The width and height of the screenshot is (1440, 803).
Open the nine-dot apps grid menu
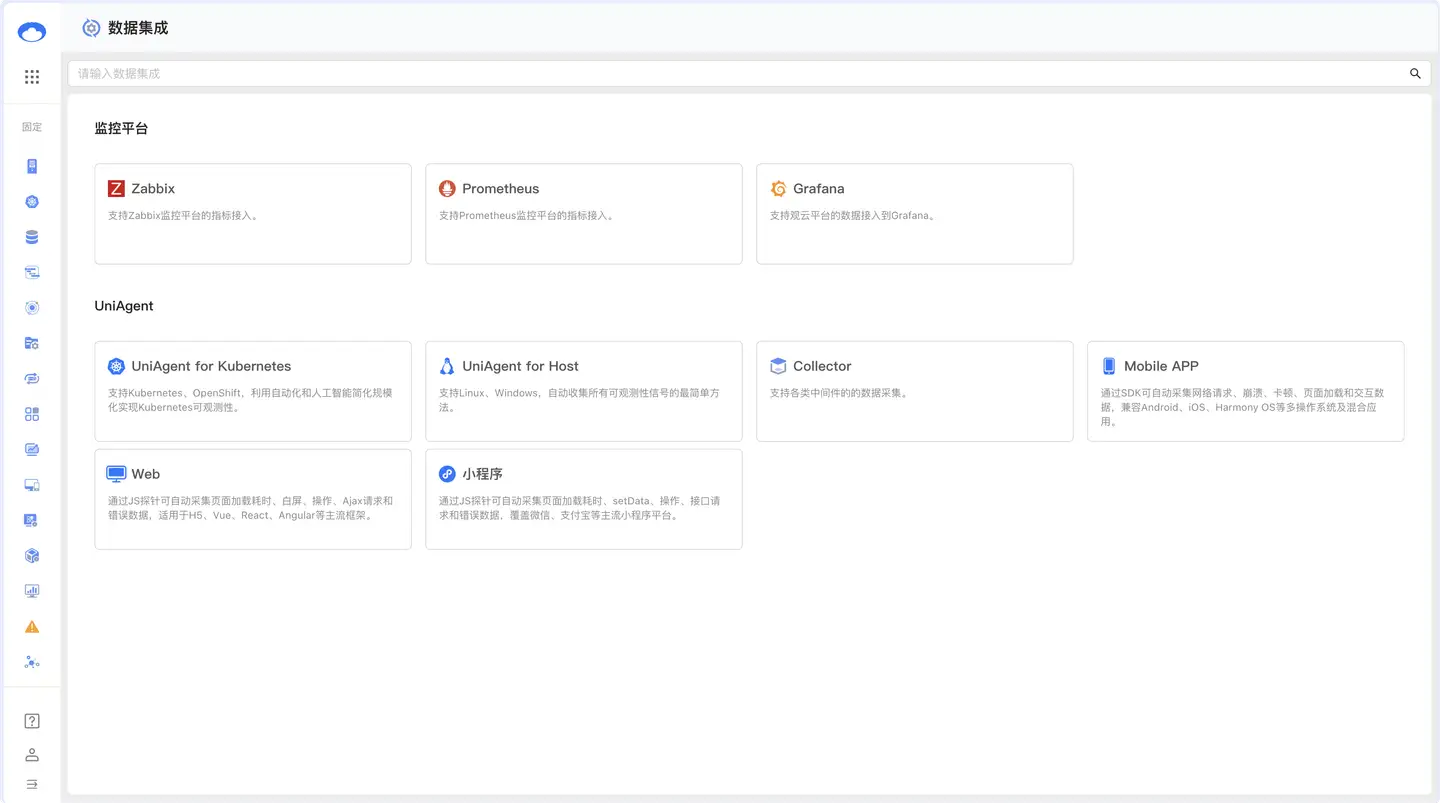pyautogui.click(x=32, y=77)
